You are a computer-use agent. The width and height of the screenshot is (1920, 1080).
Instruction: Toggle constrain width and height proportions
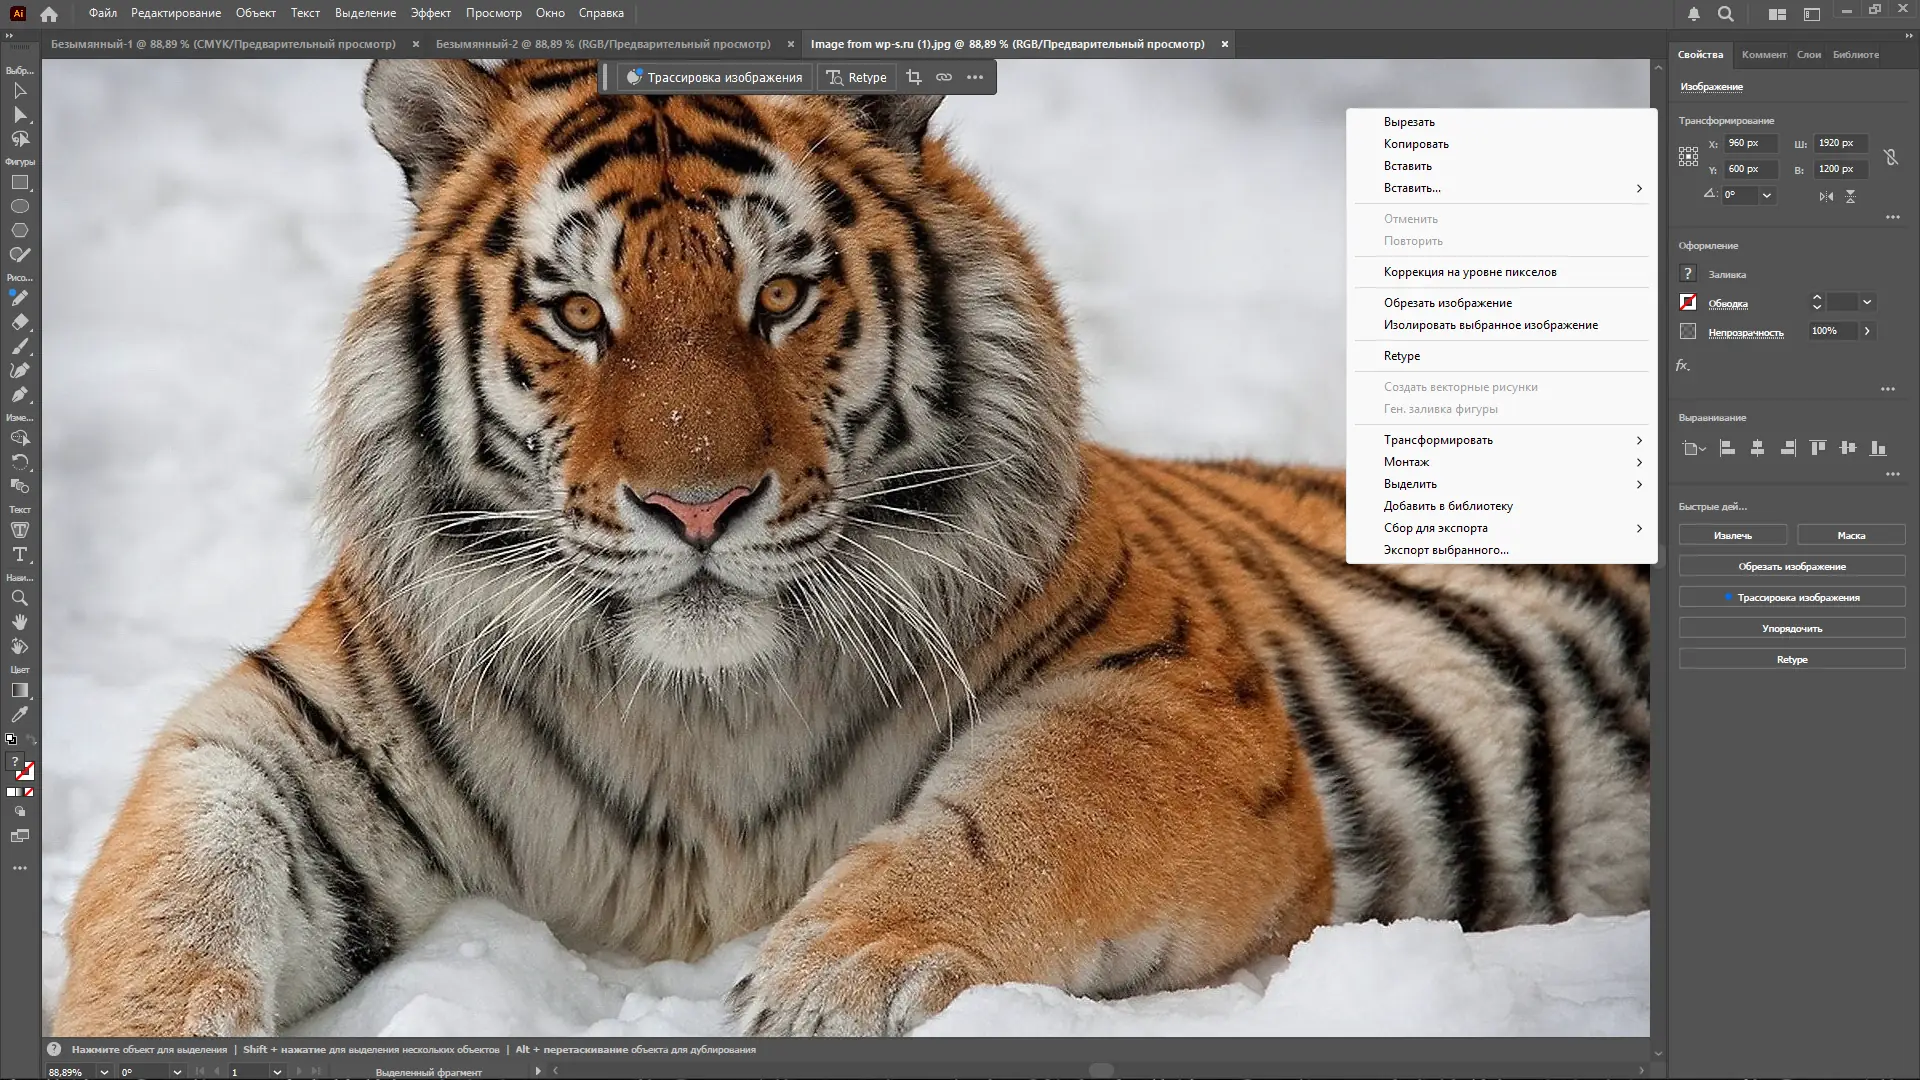(x=1890, y=157)
